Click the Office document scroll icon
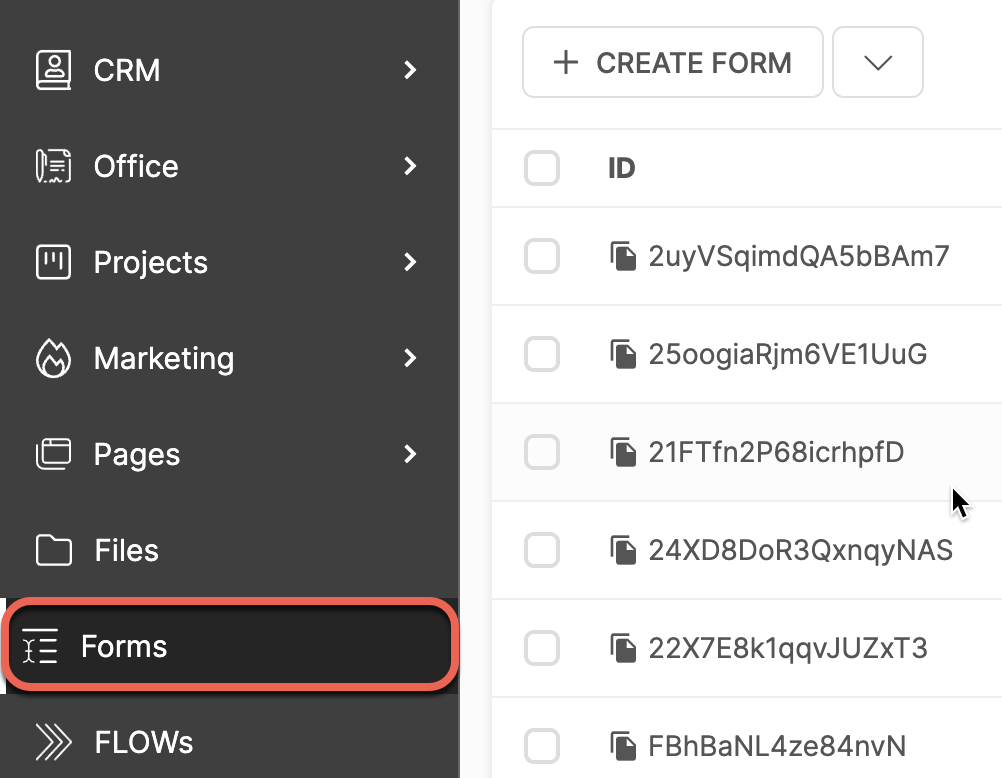This screenshot has height=778, width=1002. click(53, 166)
